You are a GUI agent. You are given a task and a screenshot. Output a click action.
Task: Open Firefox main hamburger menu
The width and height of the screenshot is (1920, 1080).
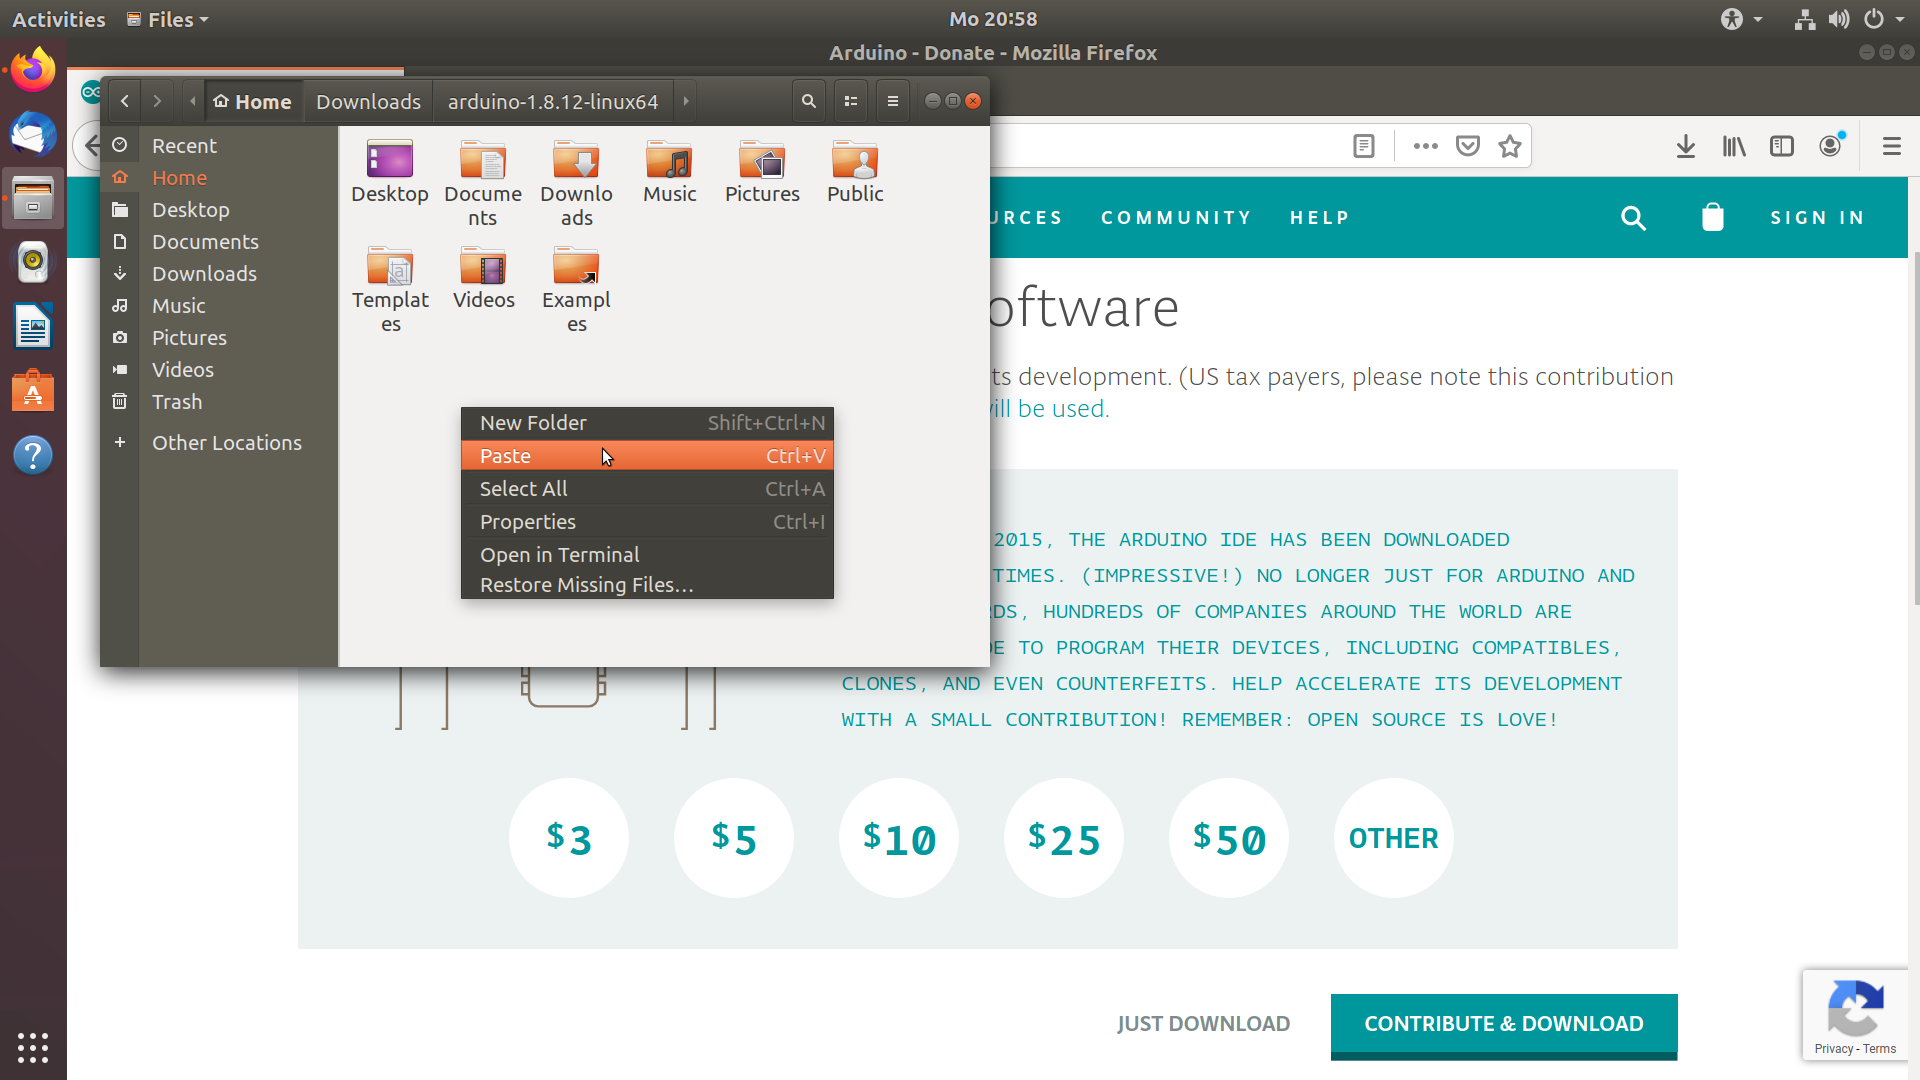[x=1891, y=146]
